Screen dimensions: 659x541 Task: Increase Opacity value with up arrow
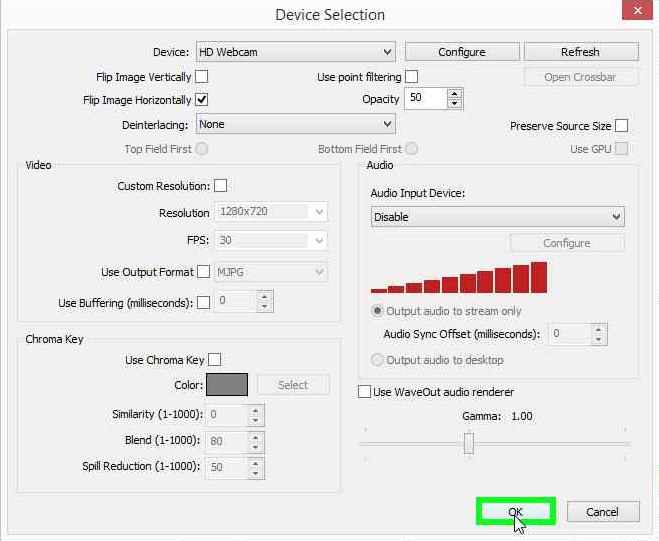click(455, 94)
